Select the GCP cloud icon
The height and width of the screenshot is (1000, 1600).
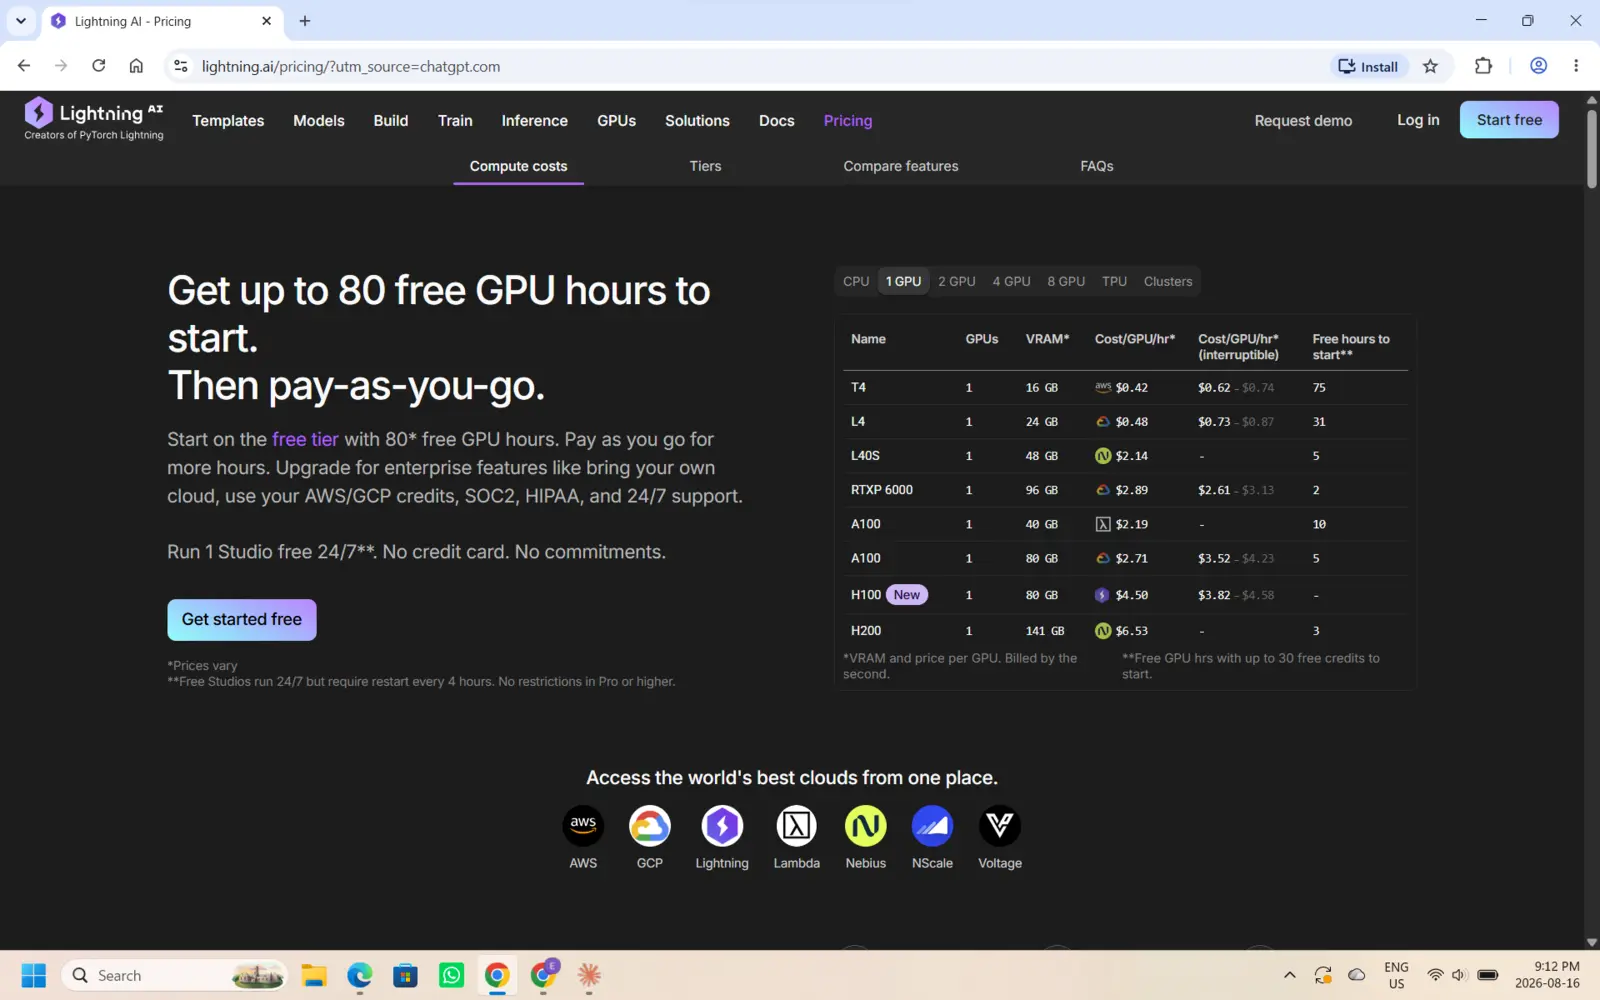click(x=650, y=826)
